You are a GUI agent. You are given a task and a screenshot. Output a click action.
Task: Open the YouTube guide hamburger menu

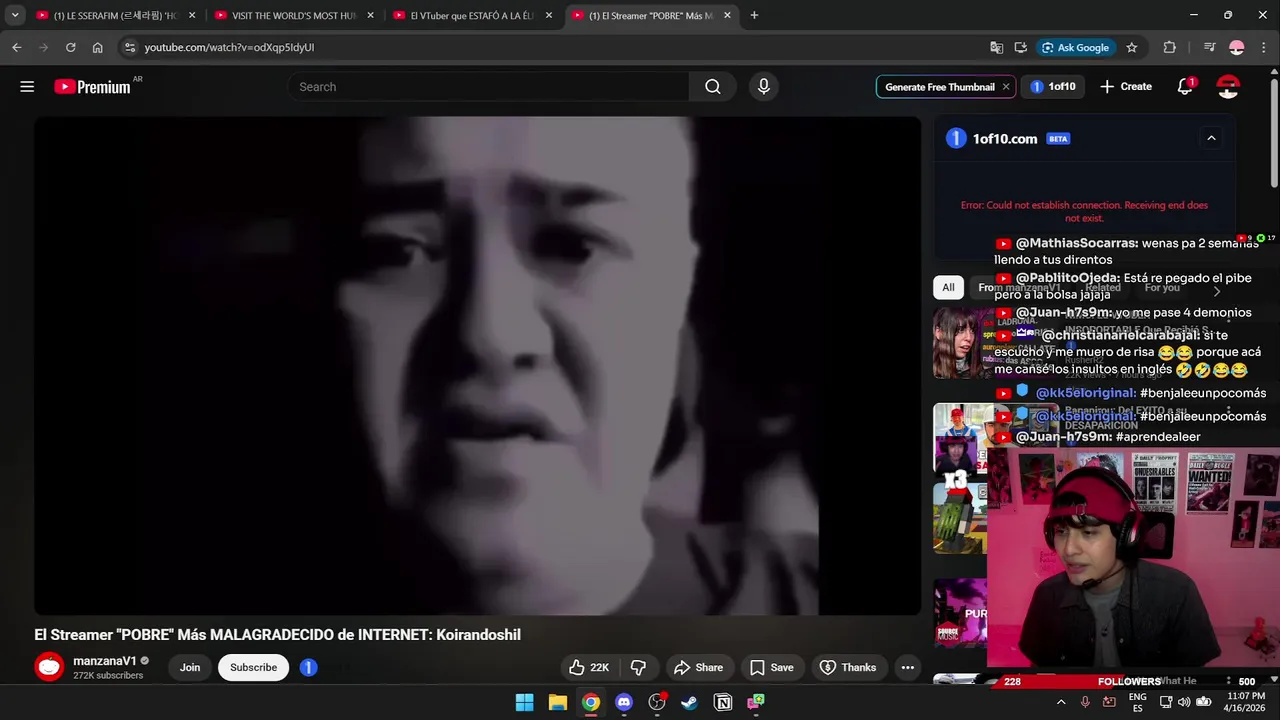pyautogui.click(x=27, y=87)
